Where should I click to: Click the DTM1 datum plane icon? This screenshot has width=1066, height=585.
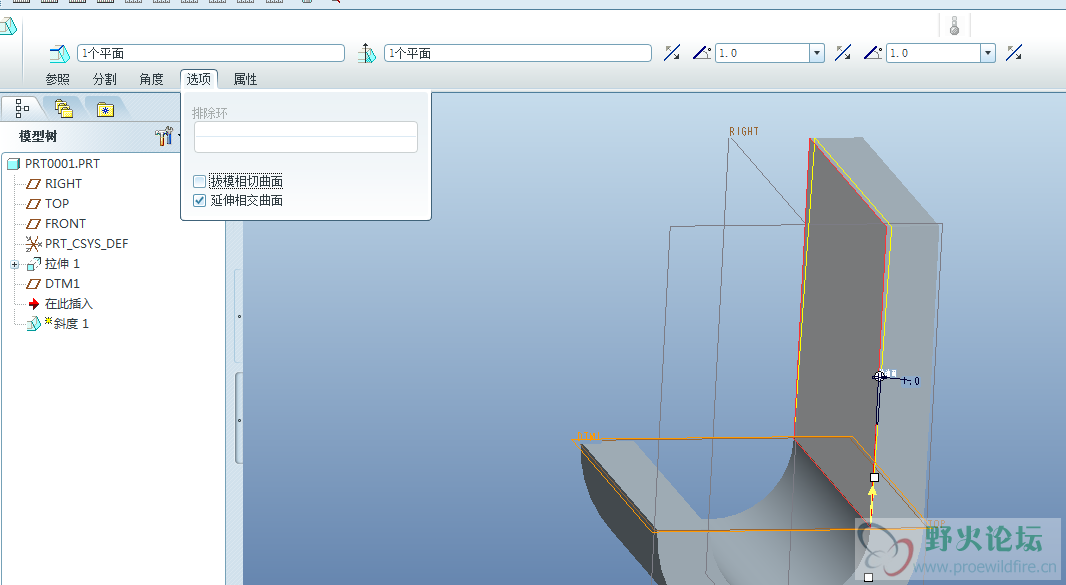pos(33,284)
